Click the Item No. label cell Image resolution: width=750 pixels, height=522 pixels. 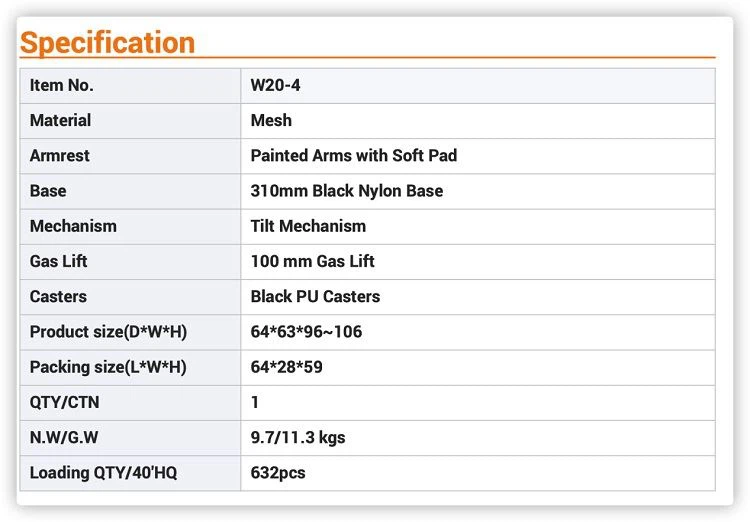tap(62, 85)
